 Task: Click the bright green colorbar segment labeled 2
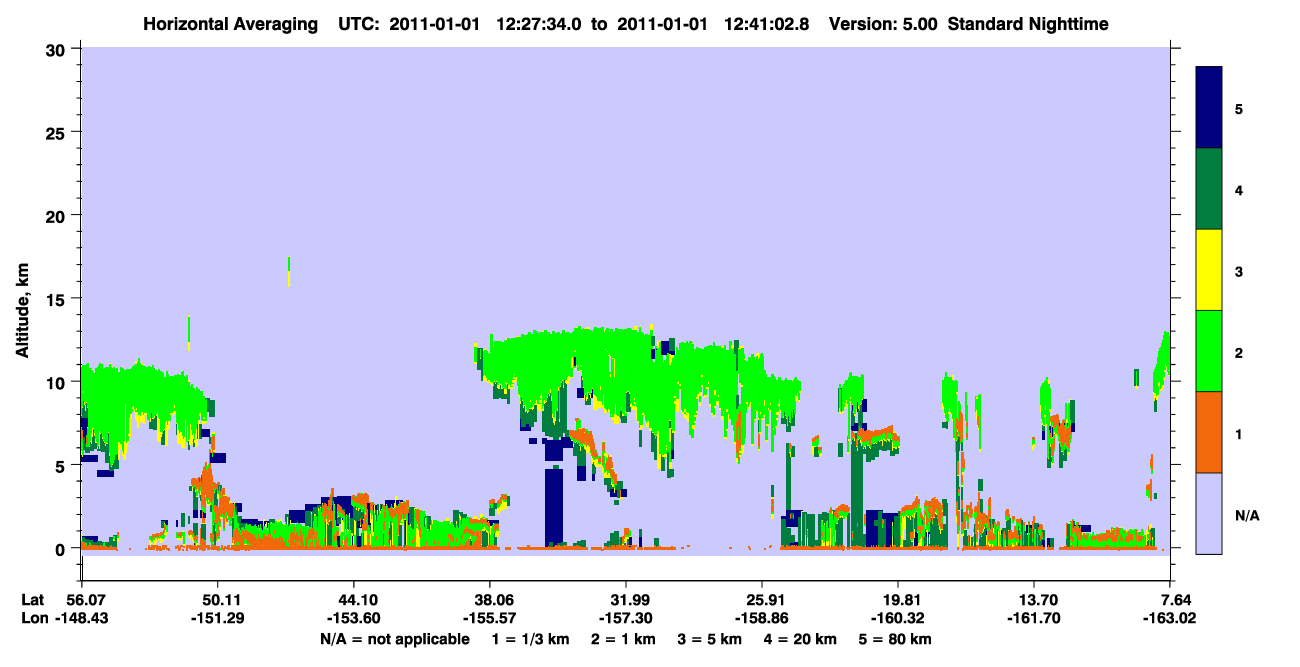(1209, 350)
